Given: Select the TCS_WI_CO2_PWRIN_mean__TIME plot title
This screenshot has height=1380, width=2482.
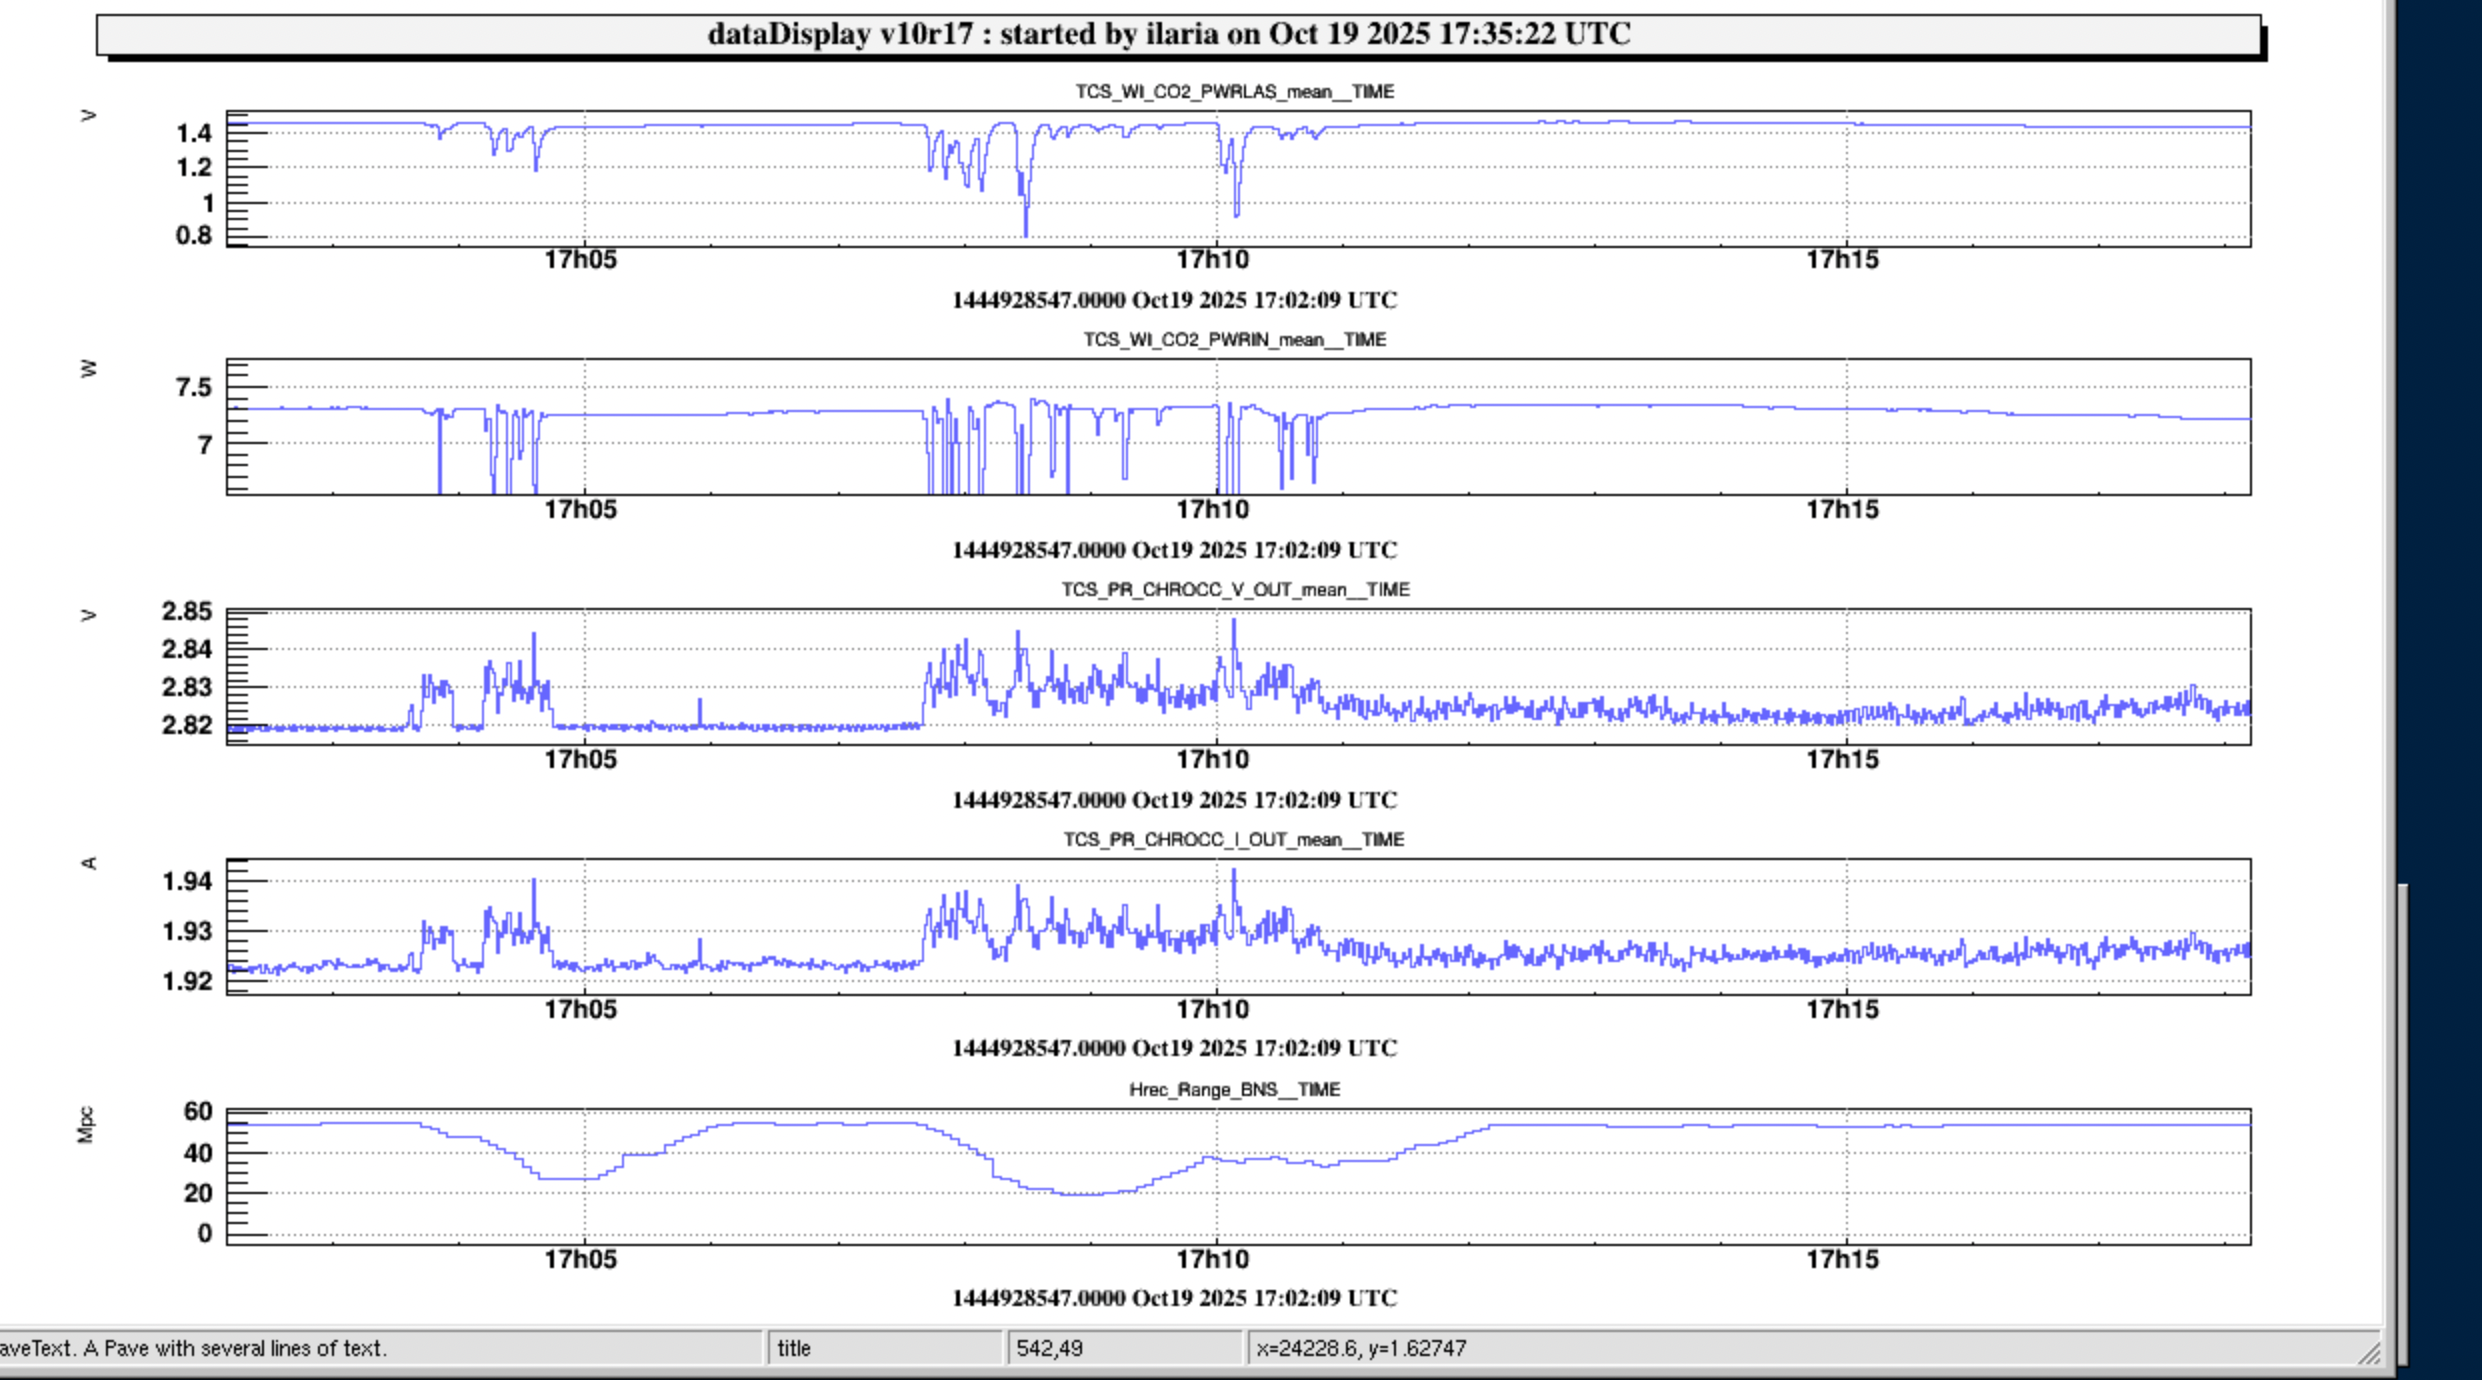Looking at the screenshot, I should pyautogui.click(x=1234, y=340).
